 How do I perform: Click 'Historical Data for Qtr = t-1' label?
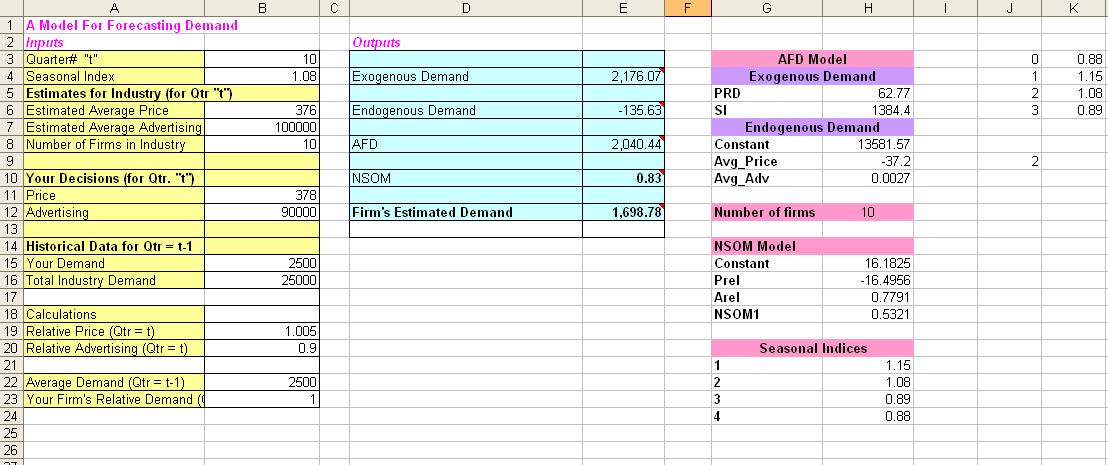[x=114, y=246]
